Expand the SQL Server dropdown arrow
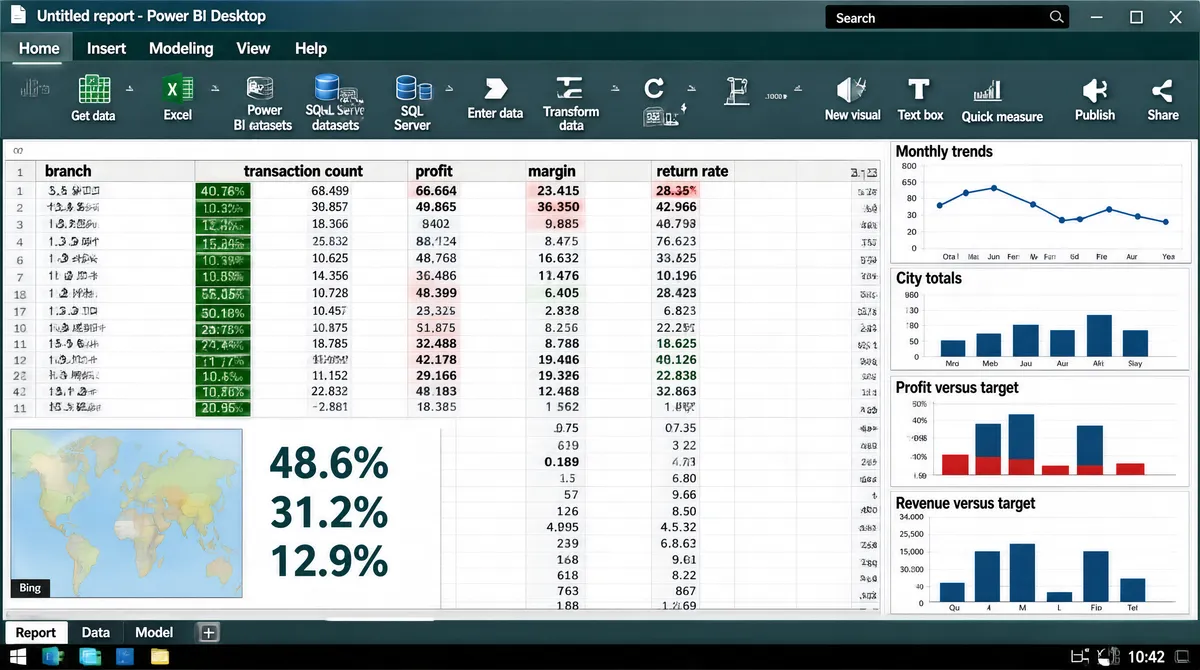The image size is (1200, 670). coord(447,90)
